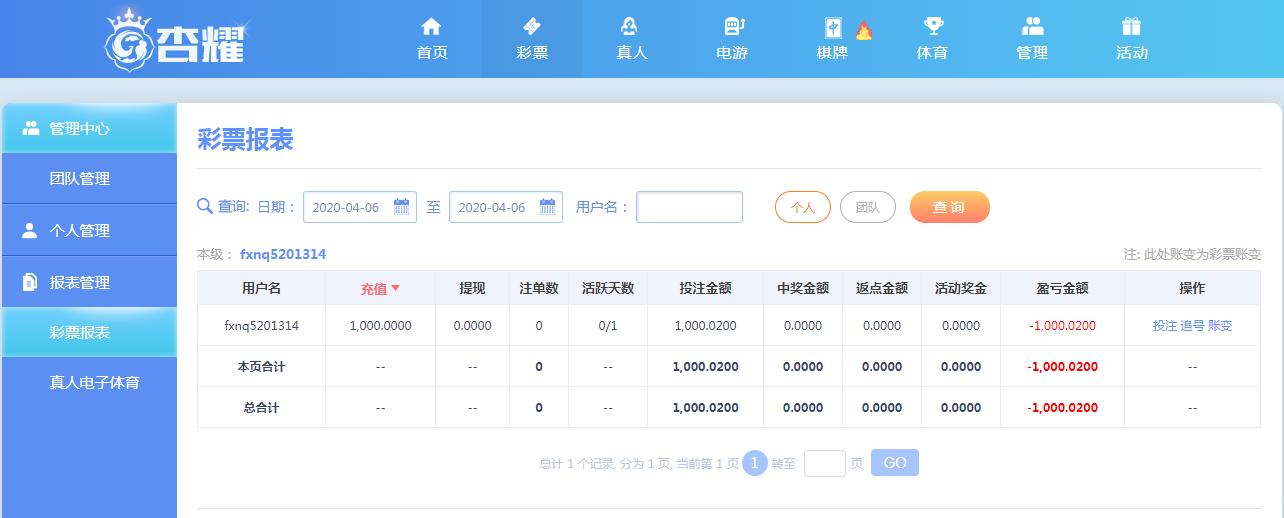Click the 本页合计 row label
The image size is (1284, 518).
coord(261,366)
